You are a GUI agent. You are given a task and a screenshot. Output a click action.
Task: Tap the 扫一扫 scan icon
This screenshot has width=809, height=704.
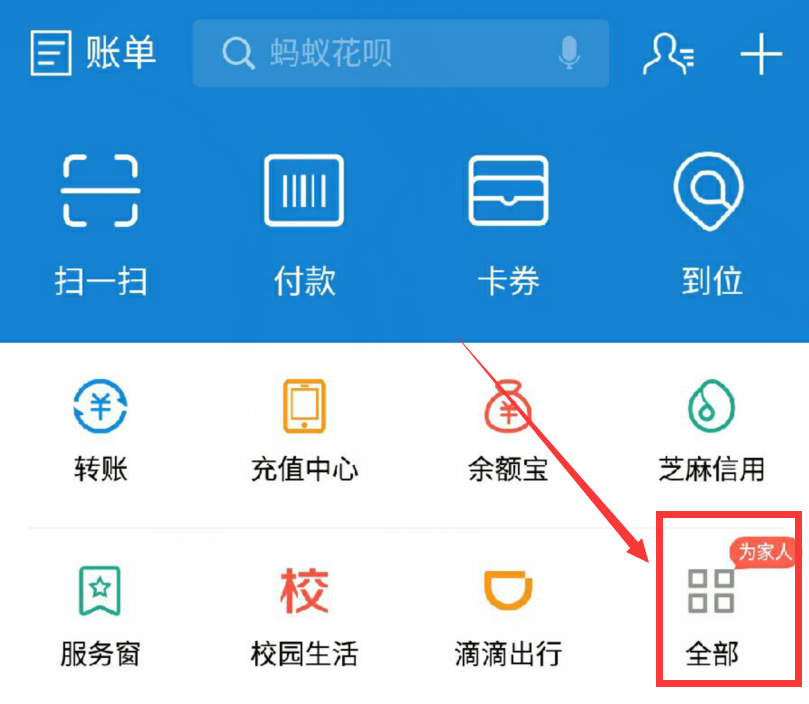click(x=100, y=190)
